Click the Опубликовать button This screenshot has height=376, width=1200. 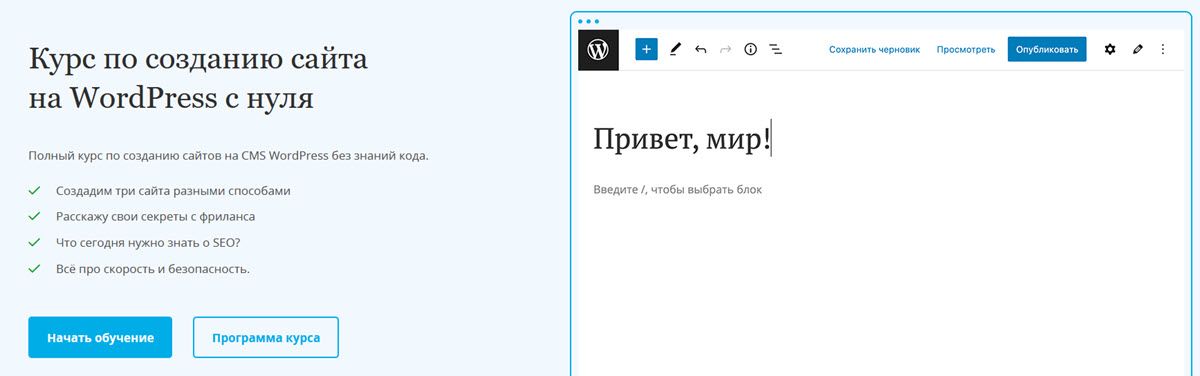[1047, 49]
